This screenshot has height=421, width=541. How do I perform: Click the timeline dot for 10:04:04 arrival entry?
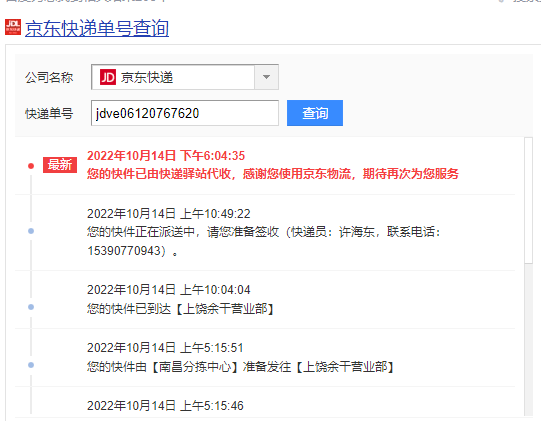[31, 307]
